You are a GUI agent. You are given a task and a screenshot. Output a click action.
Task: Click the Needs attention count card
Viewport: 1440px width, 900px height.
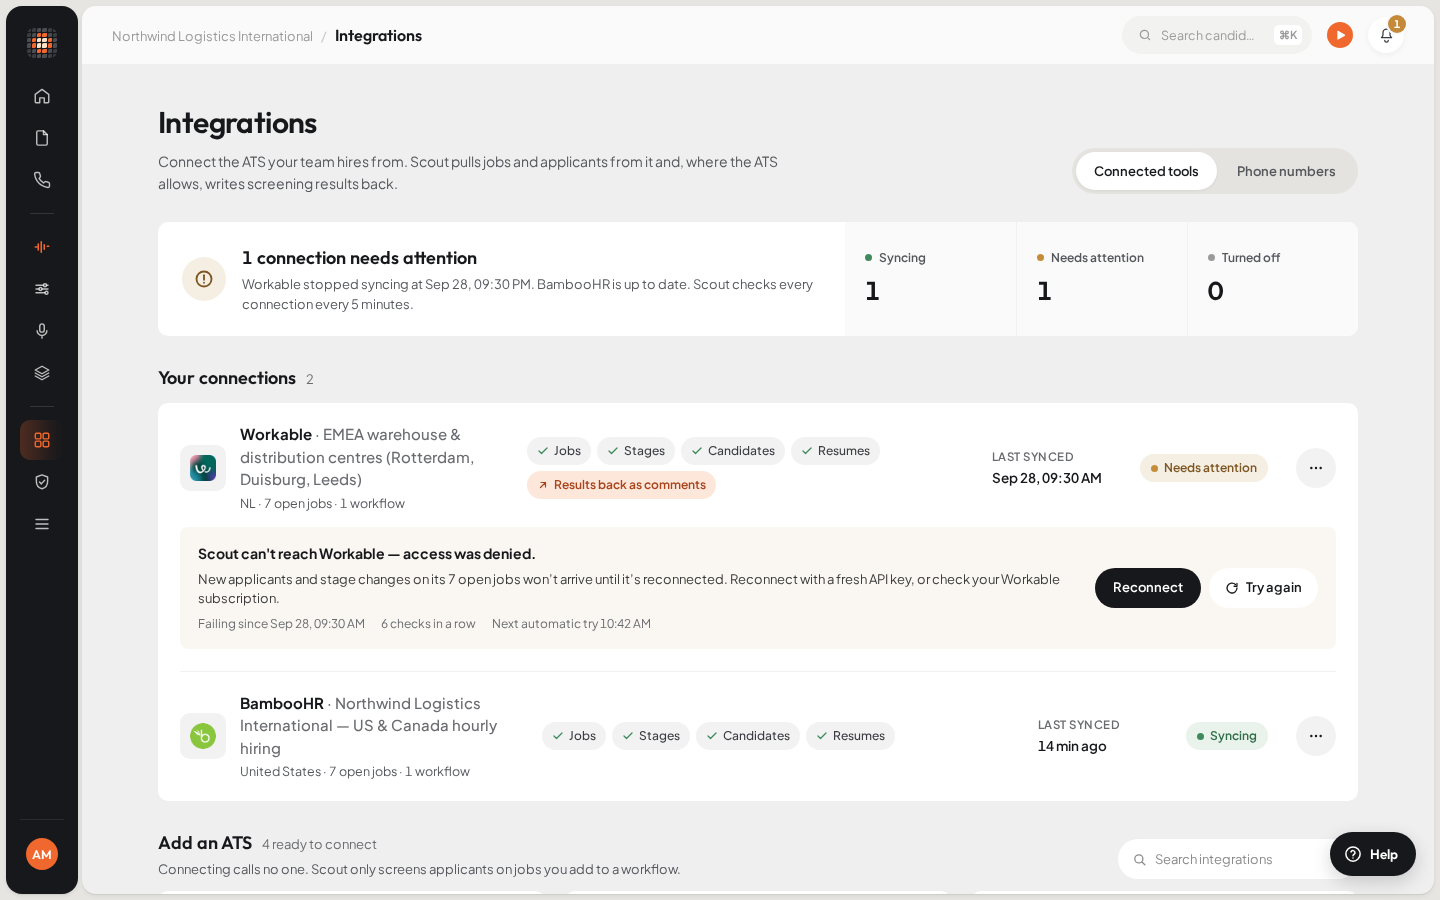[x=1102, y=279]
